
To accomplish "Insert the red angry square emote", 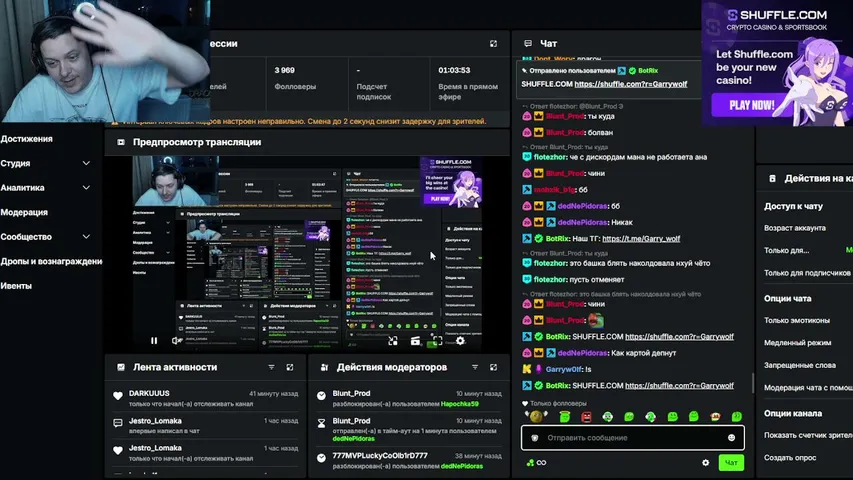I will pyautogui.click(x=586, y=417).
